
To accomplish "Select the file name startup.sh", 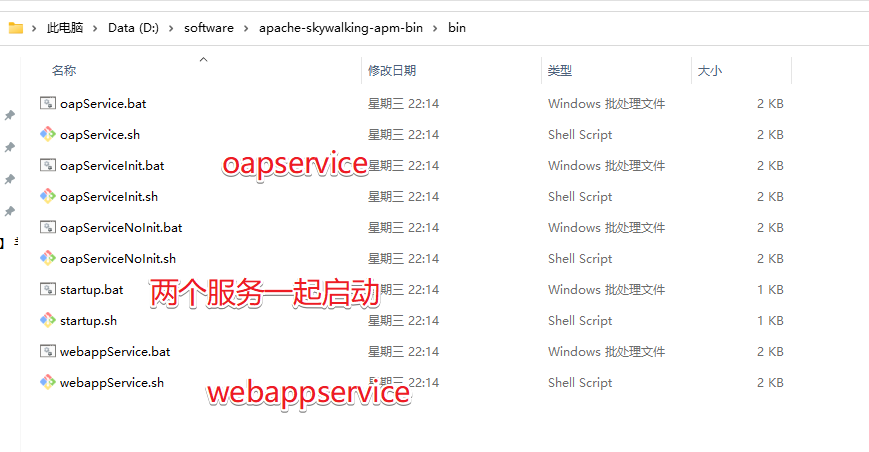I will point(88,321).
